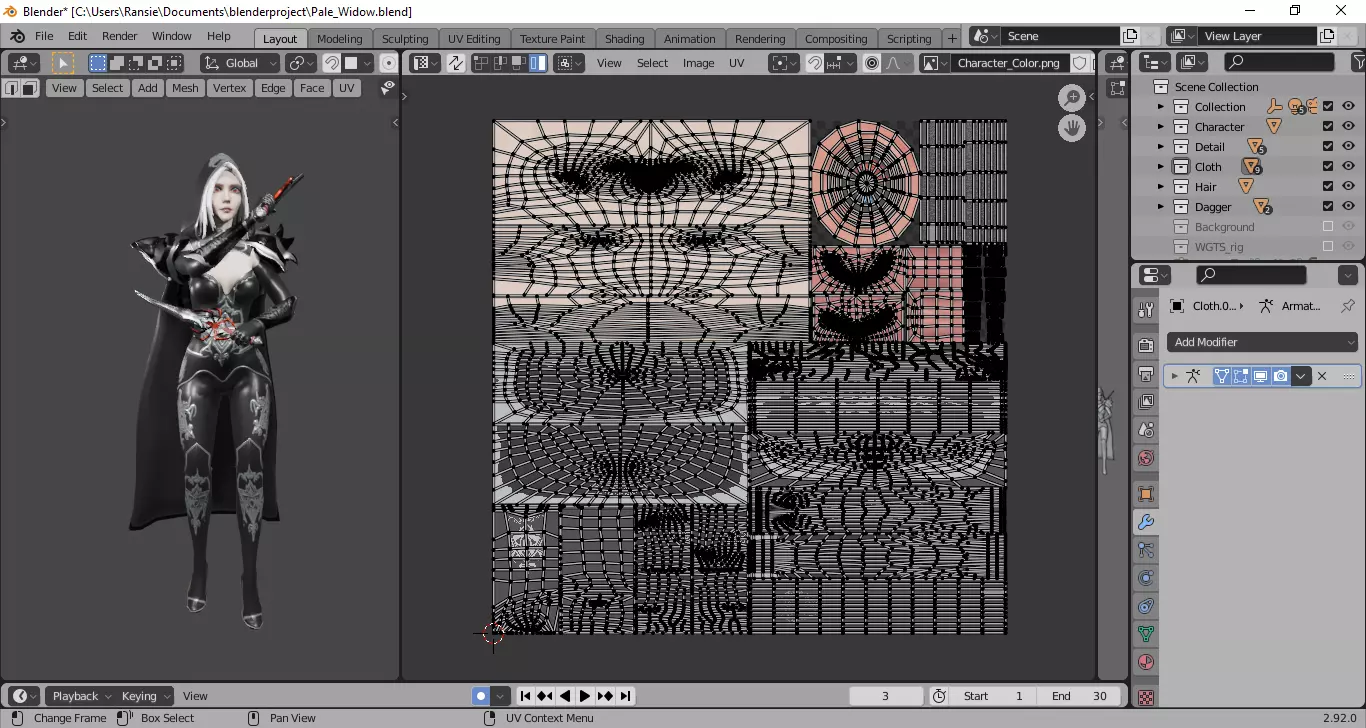Hide the Cloth collection with eye icon
The width and height of the screenshot is (1366, 728).
coord(1348,167)
